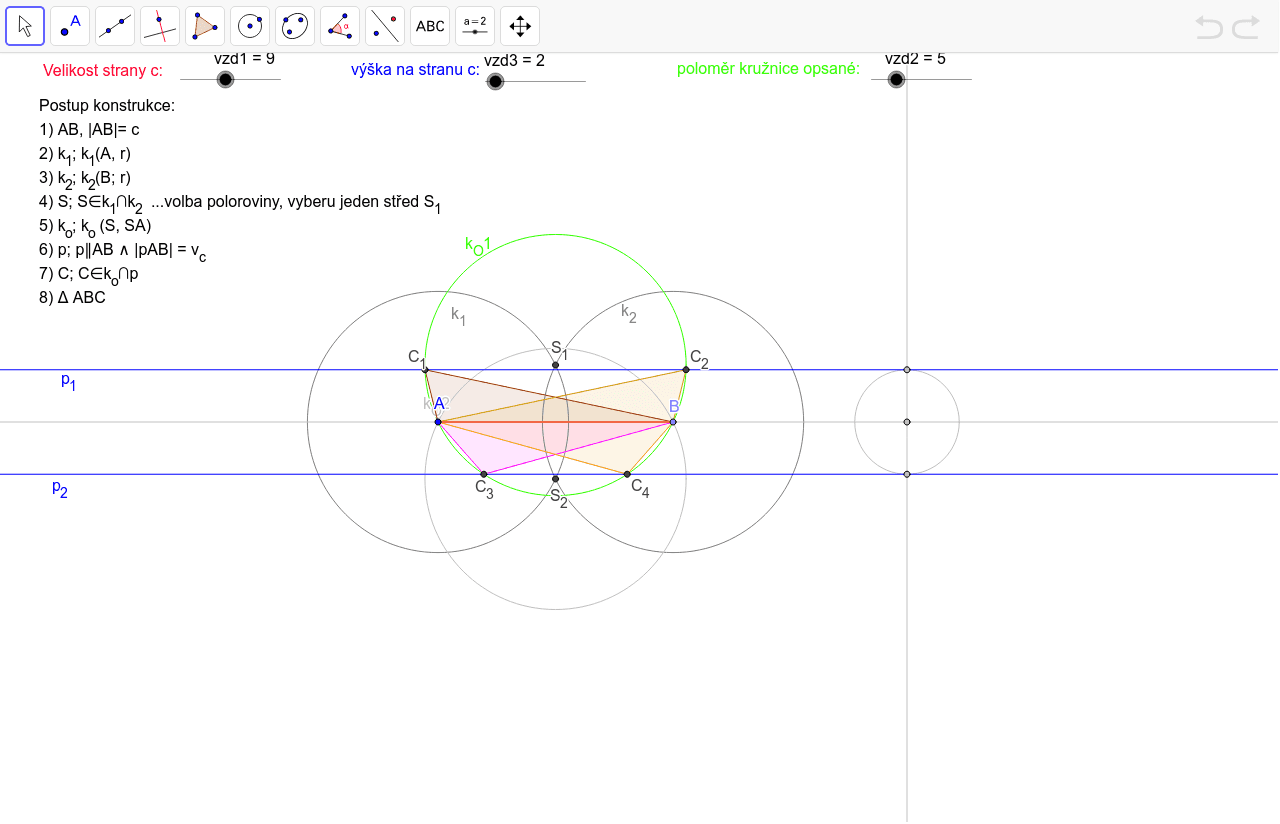The height and width of the screenshot is (824, 1280).
Task: Select the Point tool
Action: pyautogui.click(x=70, y=26)
